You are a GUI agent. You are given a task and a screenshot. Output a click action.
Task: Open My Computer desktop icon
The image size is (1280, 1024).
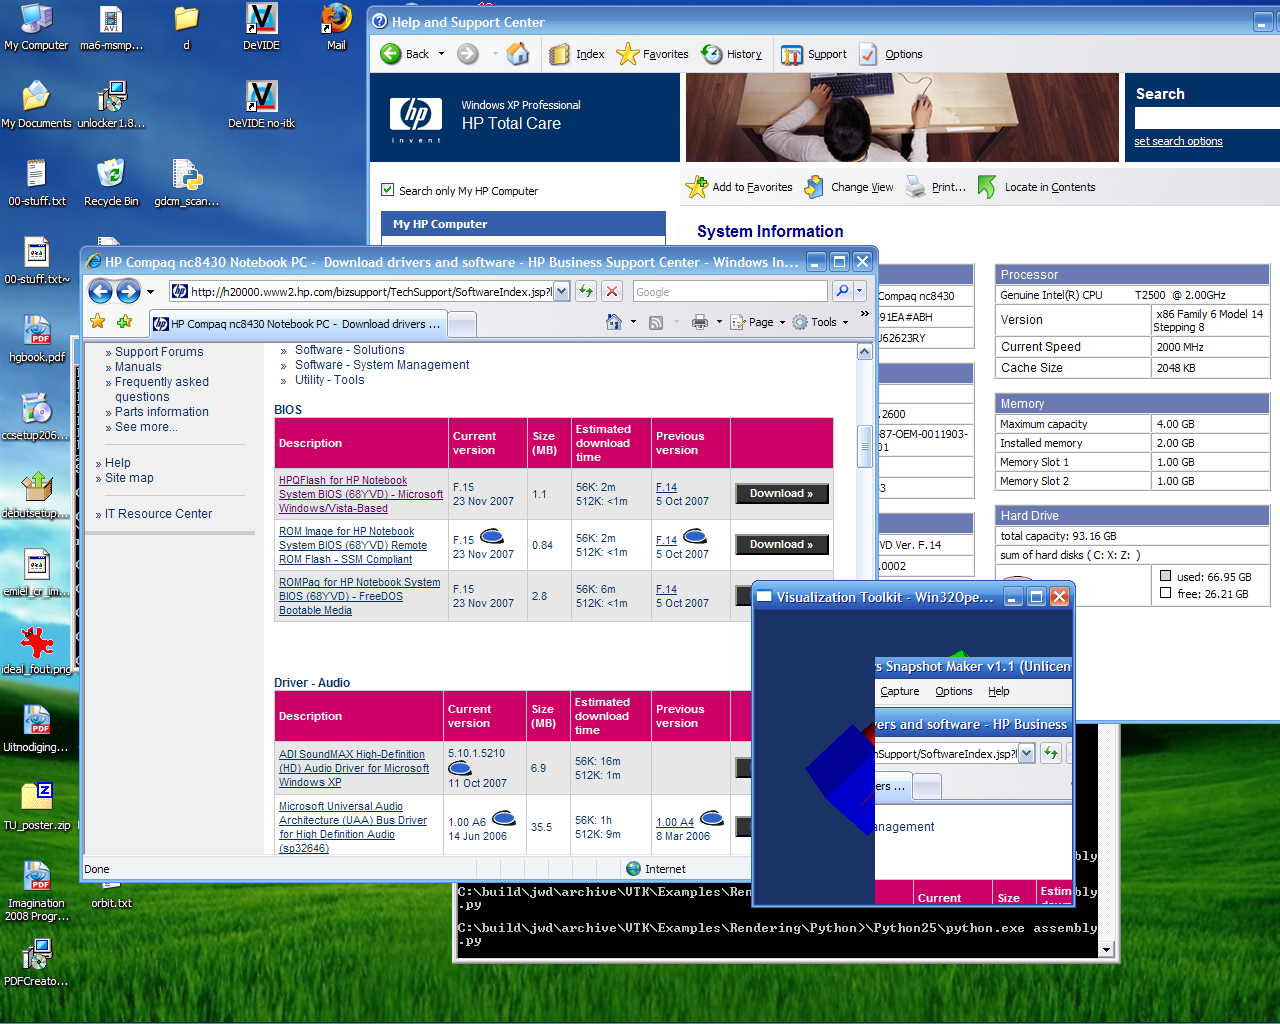pyautogui.click(x=36, y=26)
